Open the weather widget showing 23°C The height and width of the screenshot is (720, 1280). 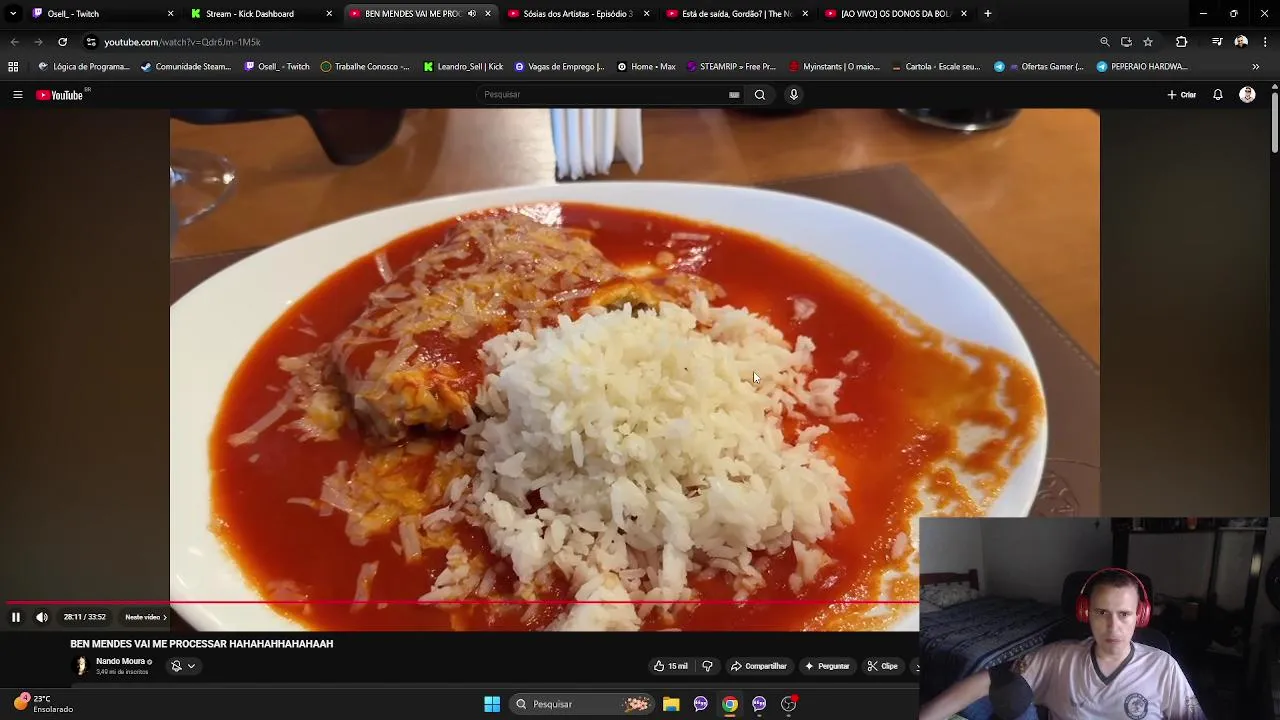tap(43, 704)
